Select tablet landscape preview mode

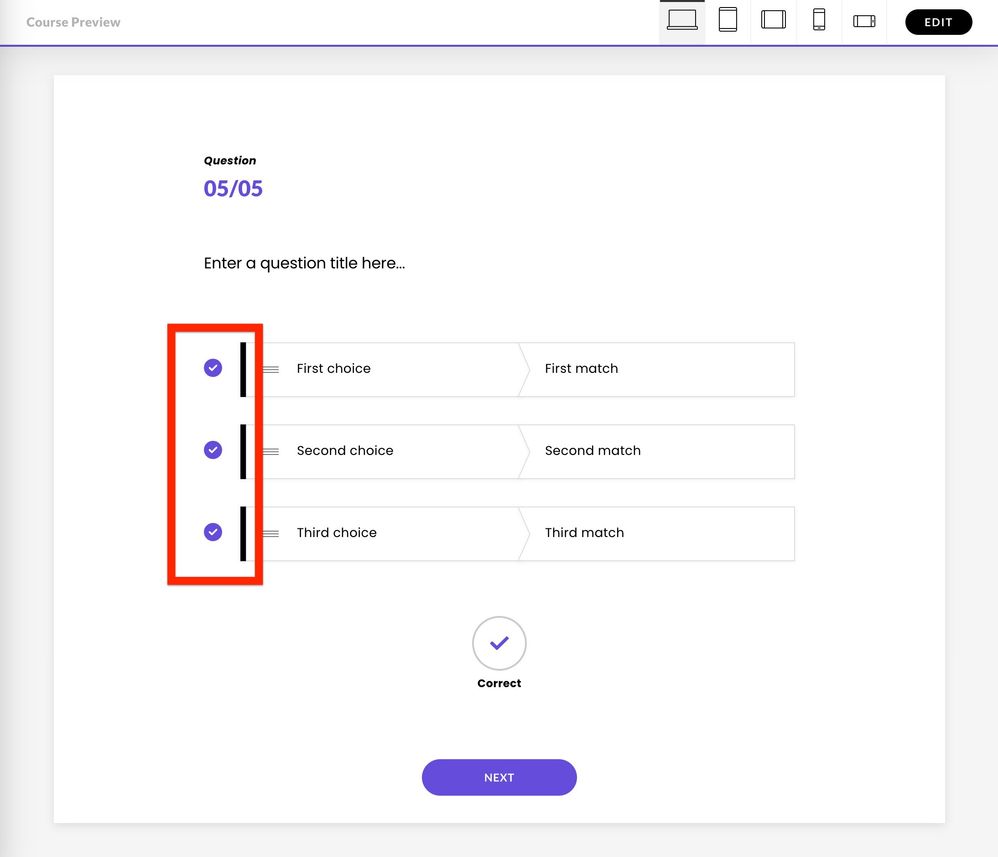tap(773, 21)
